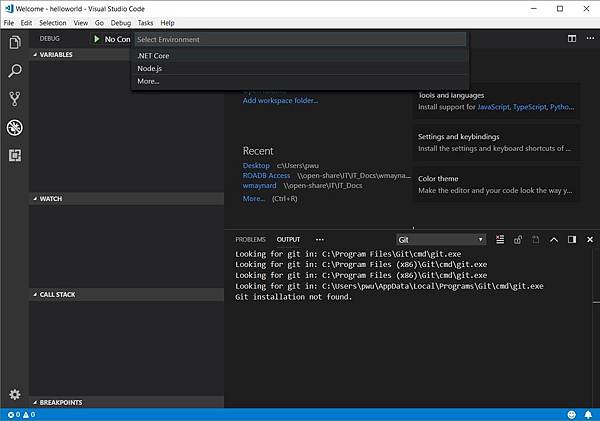
Task: Open the output log file icon
Action: click(x=536, y=240)
